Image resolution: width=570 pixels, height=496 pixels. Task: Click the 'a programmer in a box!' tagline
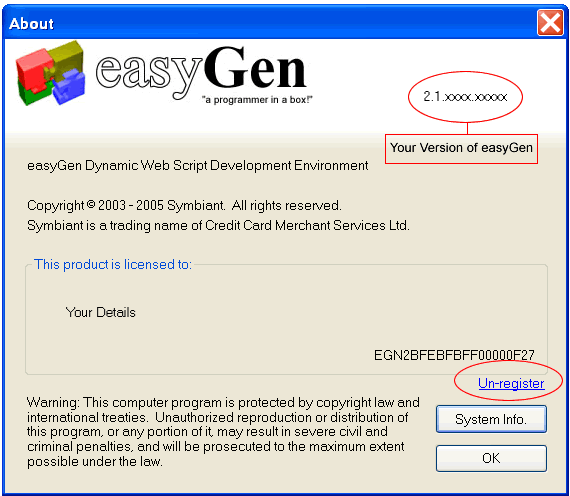[x=257, y=100]
